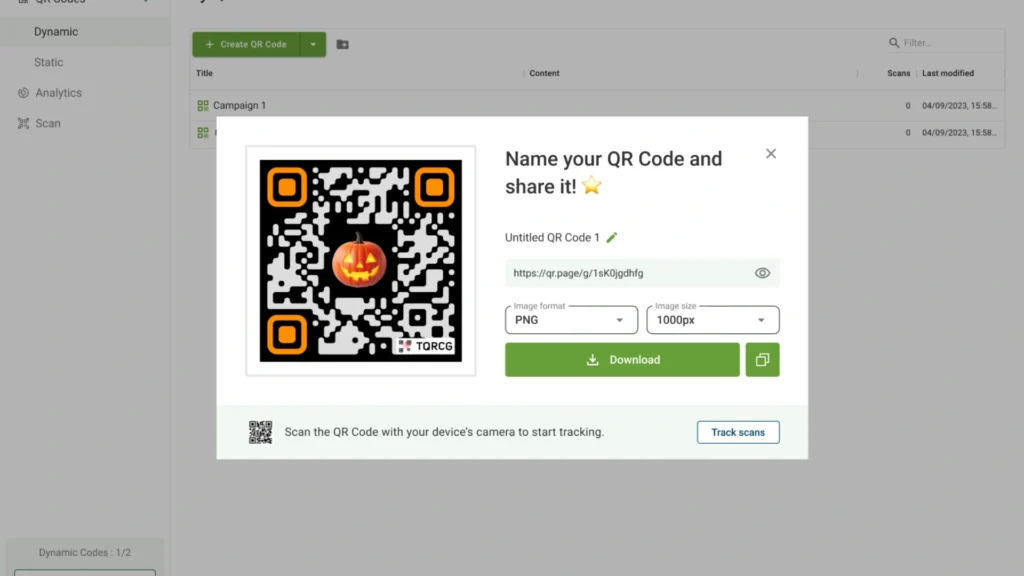The width and height of the screenshot is (1024, 576).
Task: Click the search magnifier in Filter box
Action: pos(894,44)
